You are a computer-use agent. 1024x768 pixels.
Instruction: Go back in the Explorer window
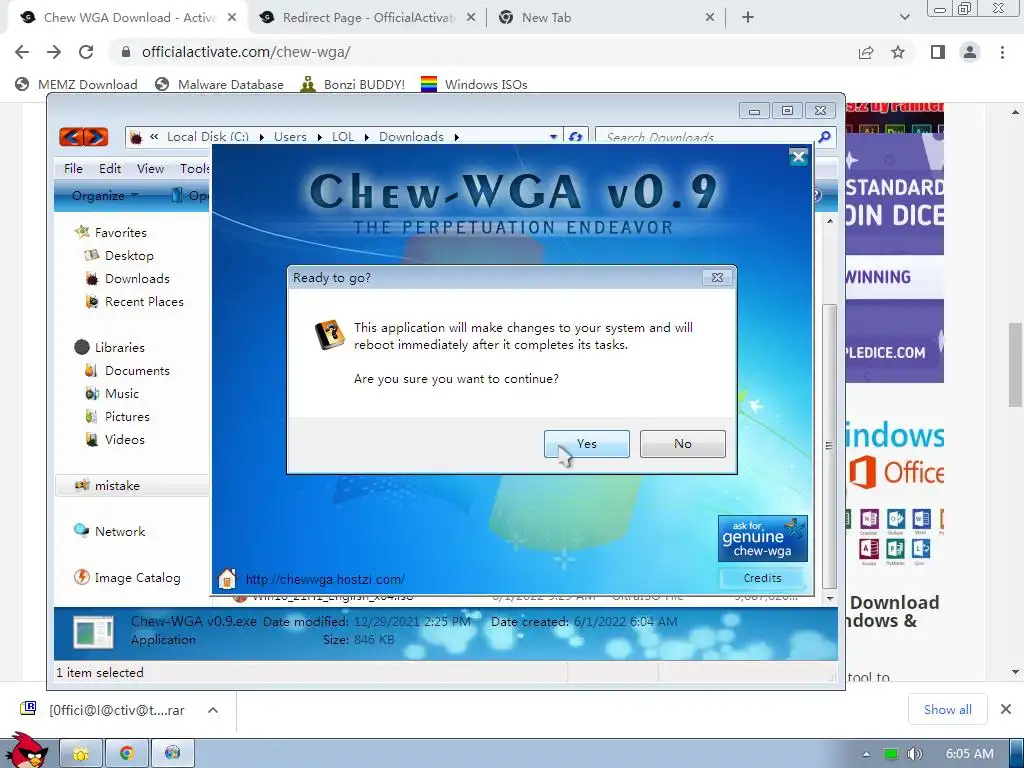tap(71, 136)
